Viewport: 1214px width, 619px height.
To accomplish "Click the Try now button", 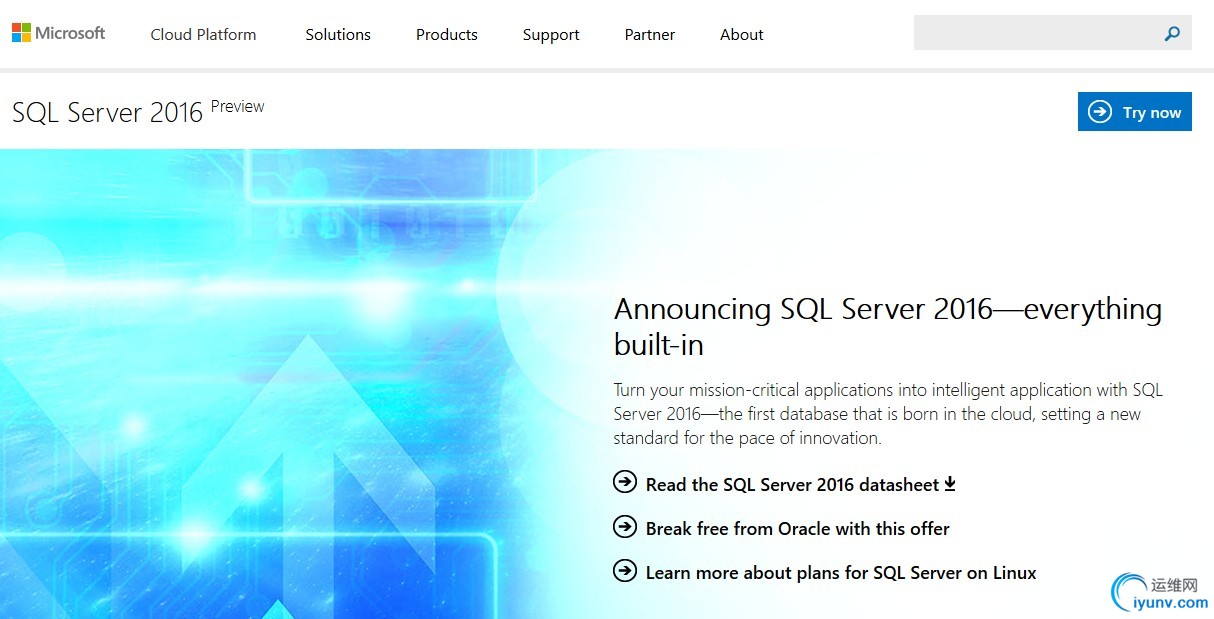I will [1135, 112].
